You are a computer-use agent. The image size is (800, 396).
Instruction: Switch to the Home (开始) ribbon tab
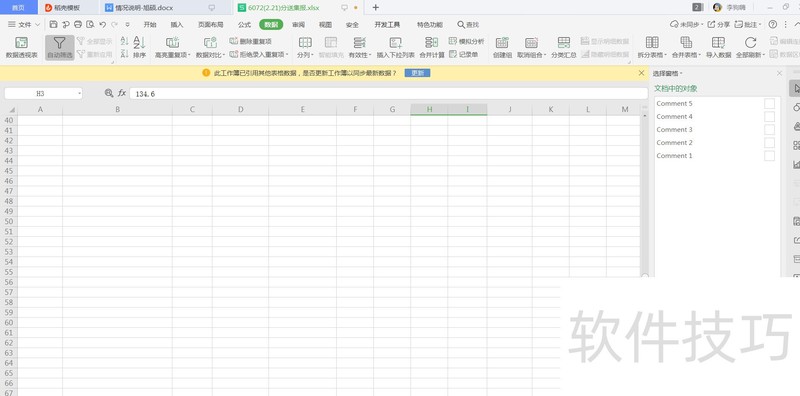(x=150, y=24)
